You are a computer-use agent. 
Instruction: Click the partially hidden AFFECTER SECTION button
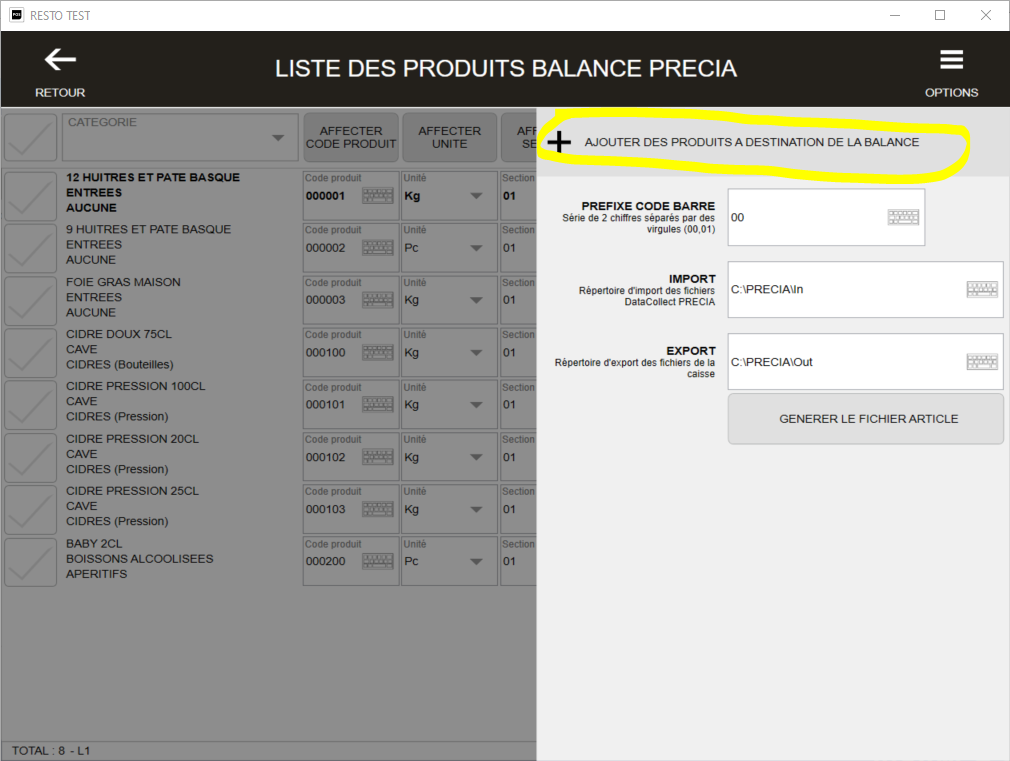[x=519, y=137]
